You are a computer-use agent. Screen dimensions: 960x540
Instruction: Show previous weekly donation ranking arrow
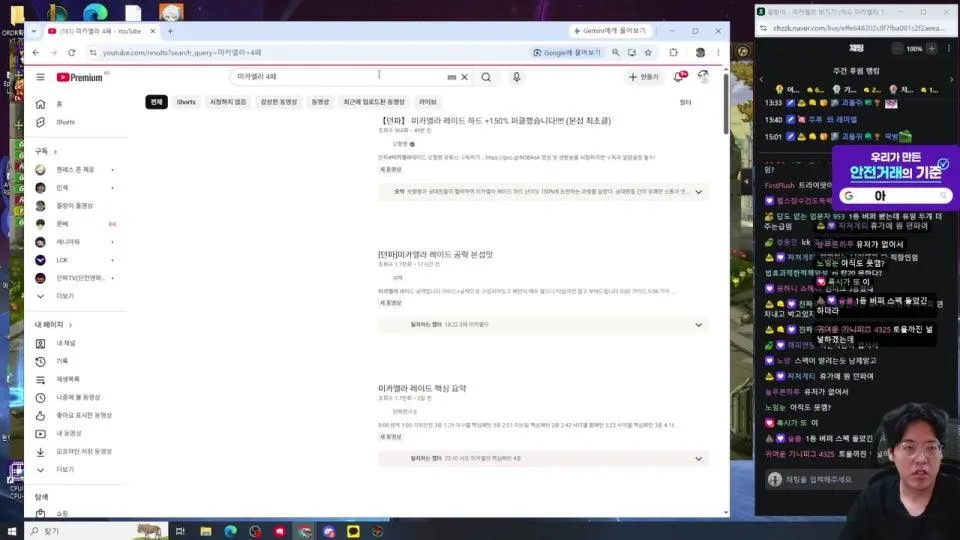[761, 80]
